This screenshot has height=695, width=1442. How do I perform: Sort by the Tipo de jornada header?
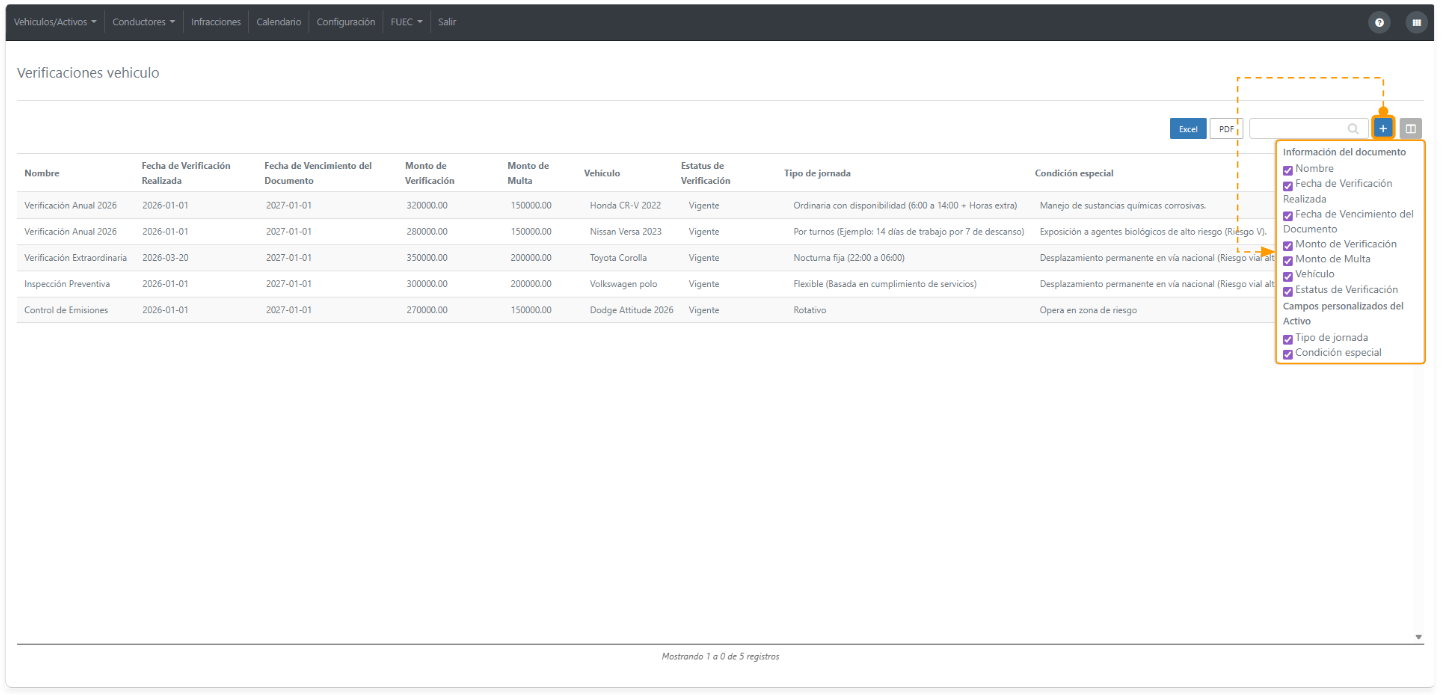click(x=817, y=173)
